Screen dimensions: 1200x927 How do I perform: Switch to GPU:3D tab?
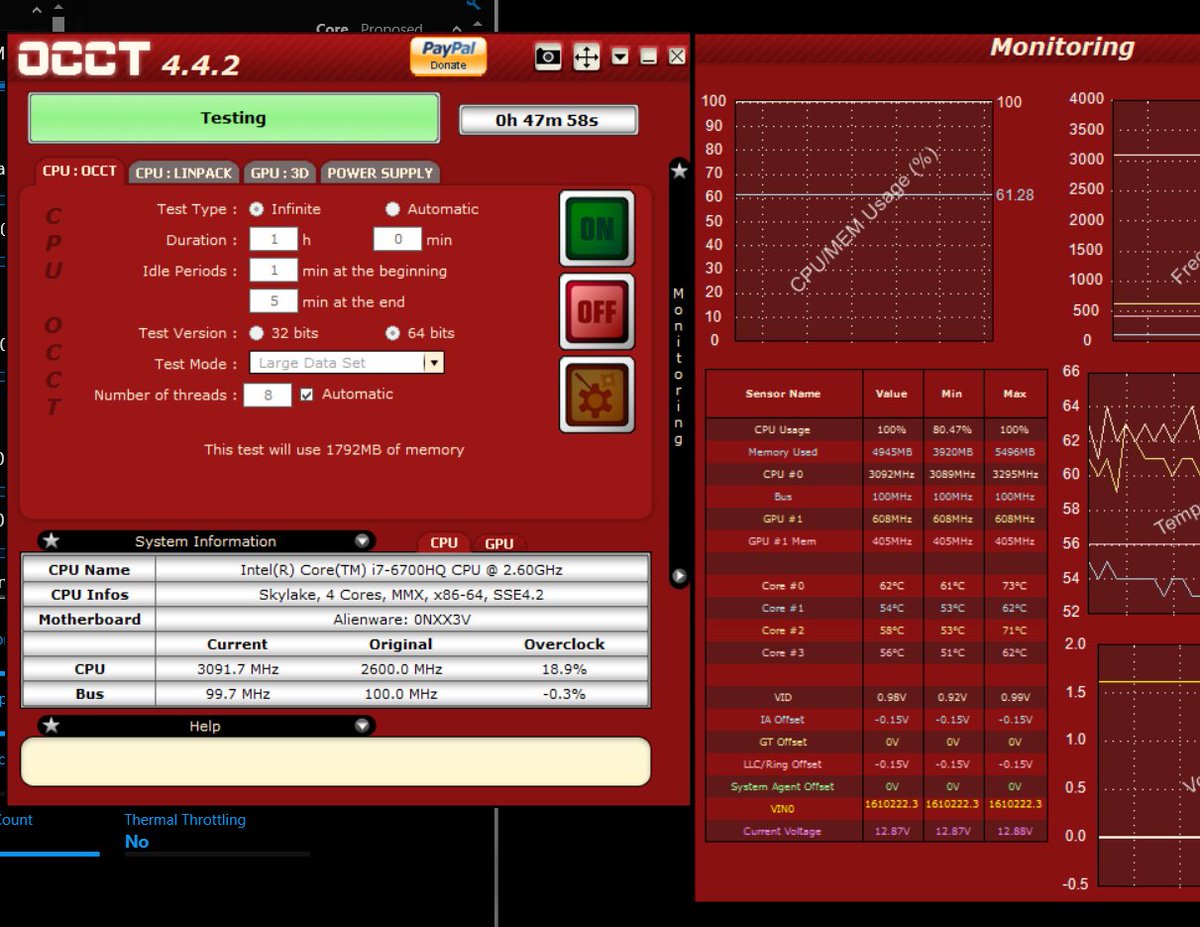(280, 172)
